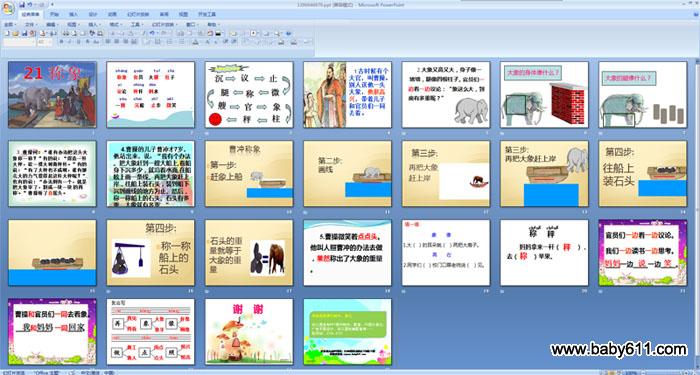Click the Save disk icon in classic toolbar
Viewport: 700px width, 375px height.
(x=25, y=33)
